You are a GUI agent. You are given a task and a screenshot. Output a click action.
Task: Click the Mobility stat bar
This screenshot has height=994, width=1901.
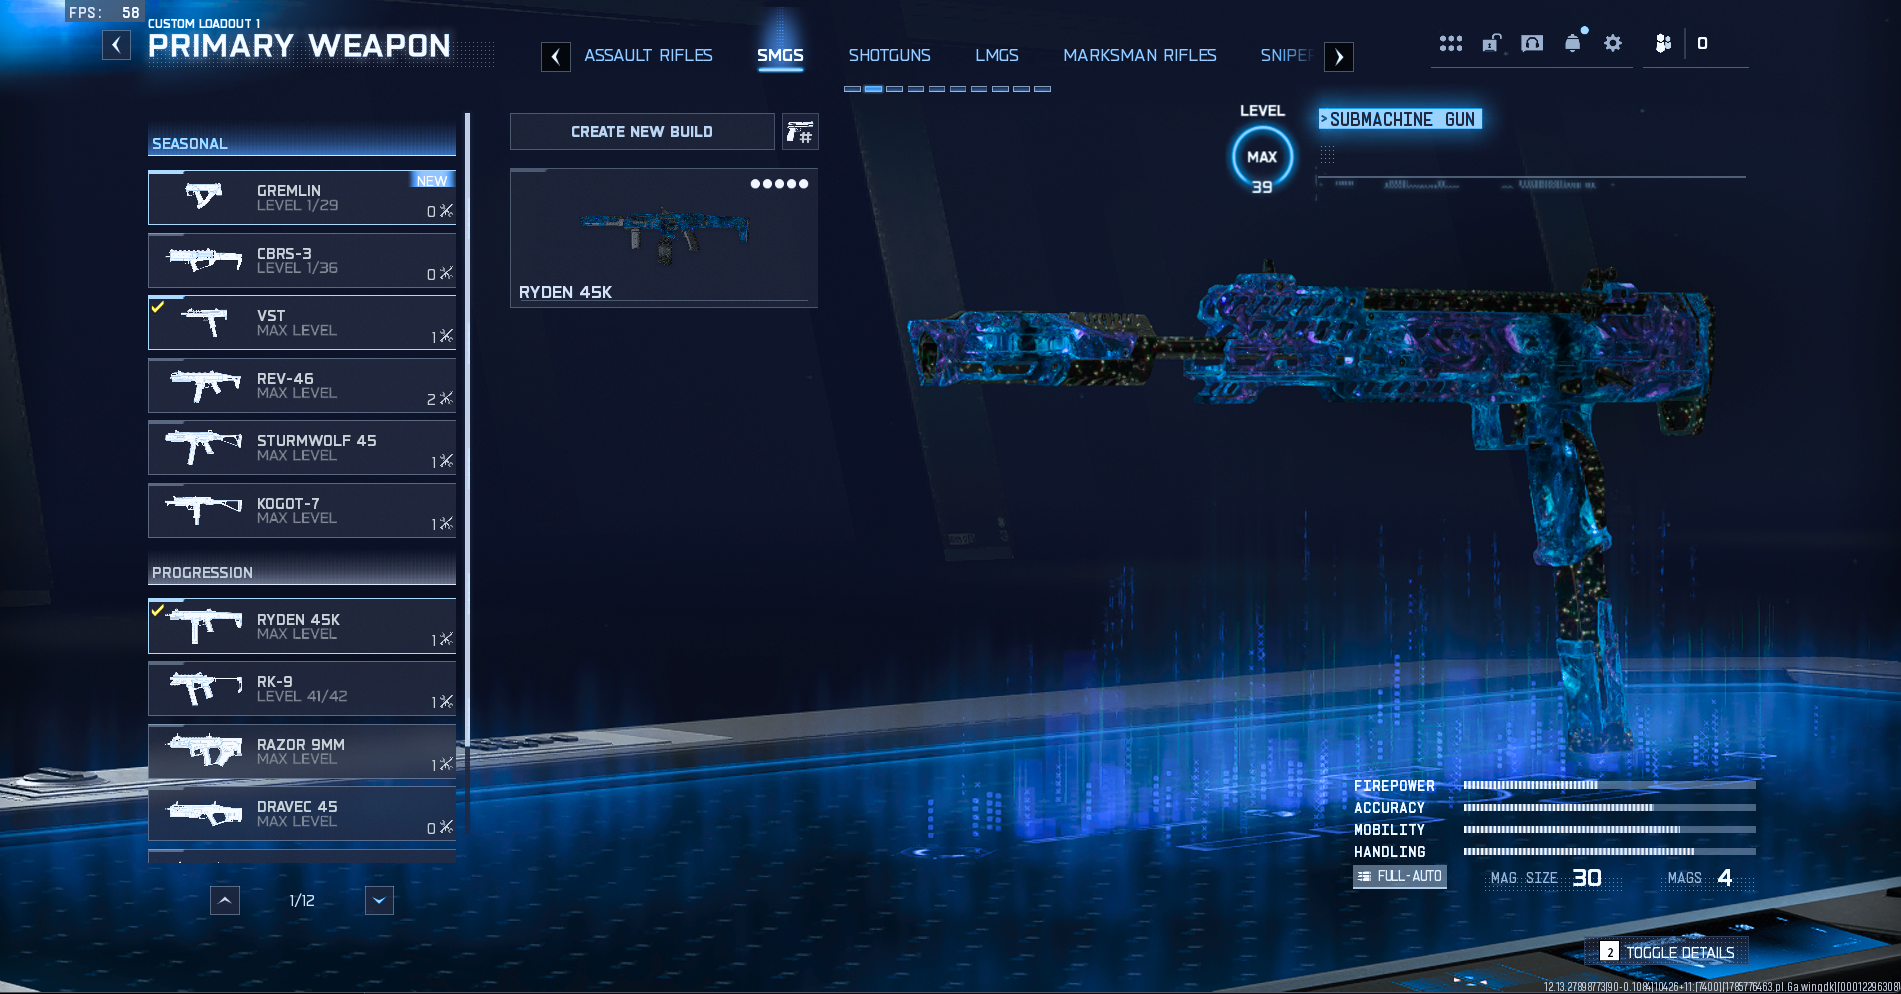point(1609,830)
